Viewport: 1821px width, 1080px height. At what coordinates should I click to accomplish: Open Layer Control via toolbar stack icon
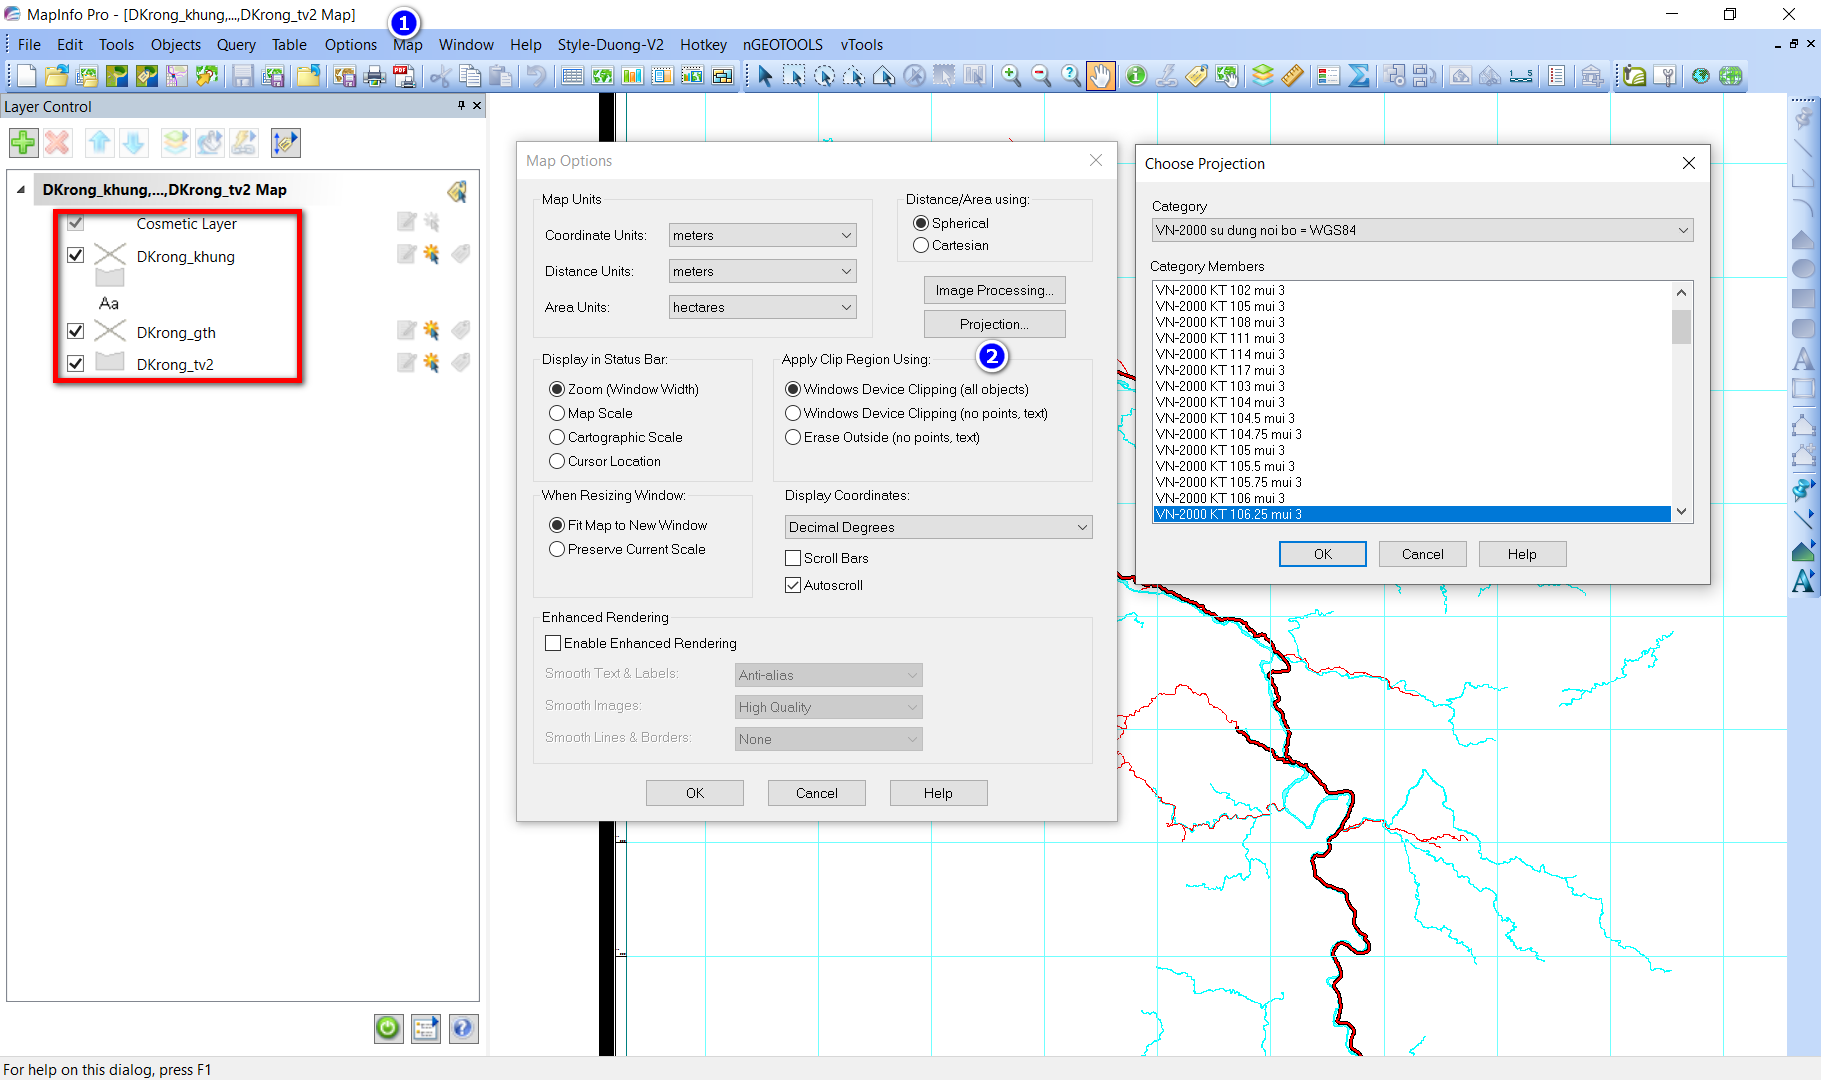[x=1263, y=76]
